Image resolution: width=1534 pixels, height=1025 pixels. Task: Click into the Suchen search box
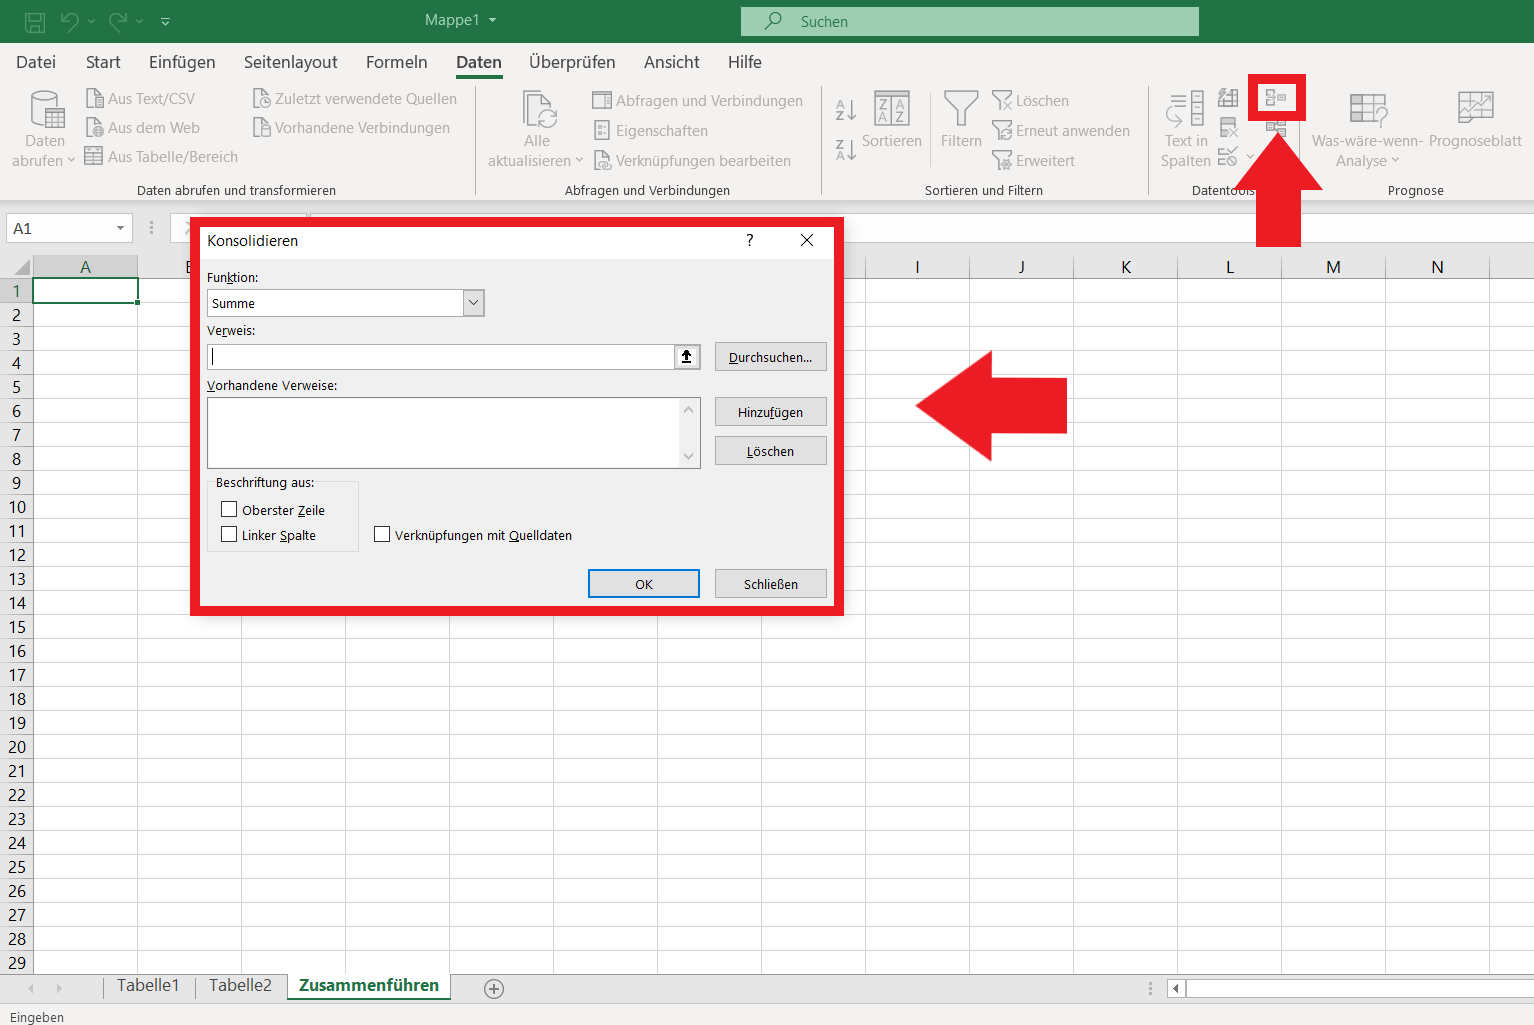click(969, 21)
